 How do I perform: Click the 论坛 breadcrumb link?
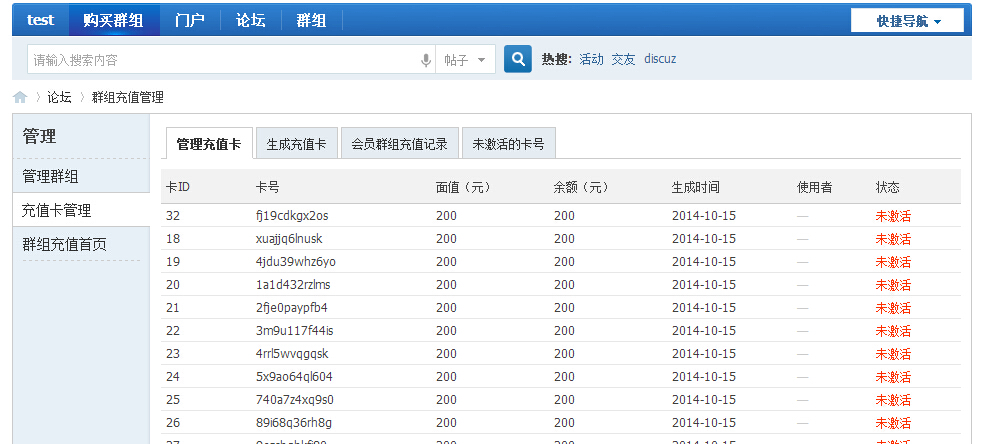point(59,97)
